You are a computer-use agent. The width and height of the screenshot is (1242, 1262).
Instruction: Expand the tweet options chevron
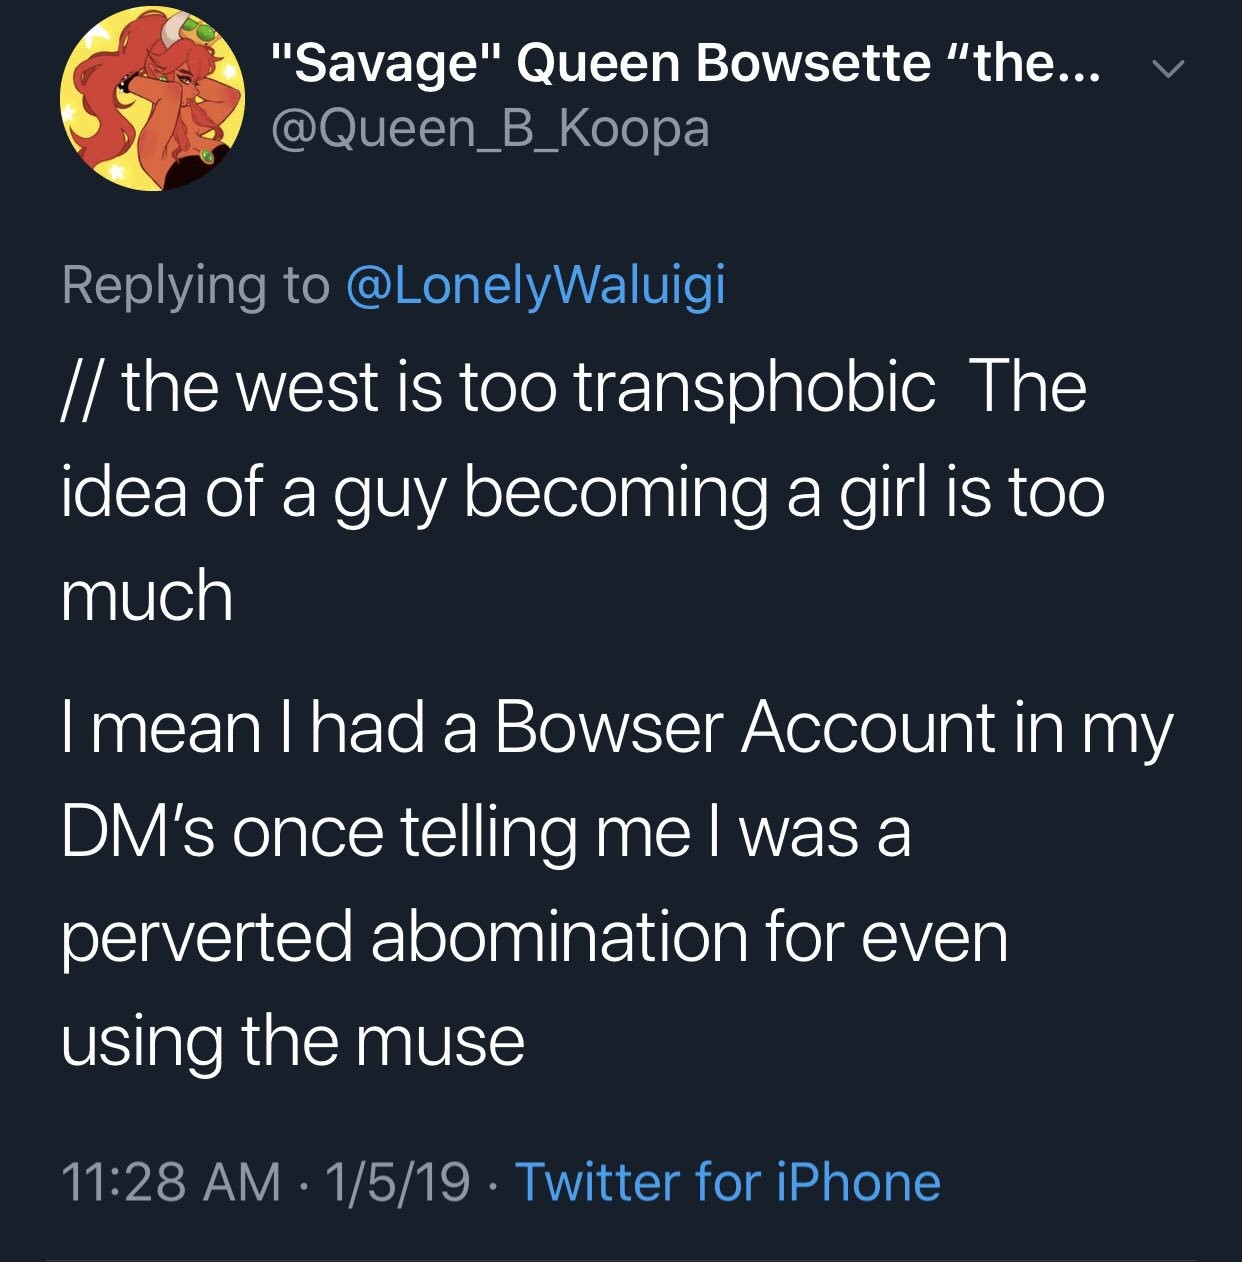coord(1167,69)
